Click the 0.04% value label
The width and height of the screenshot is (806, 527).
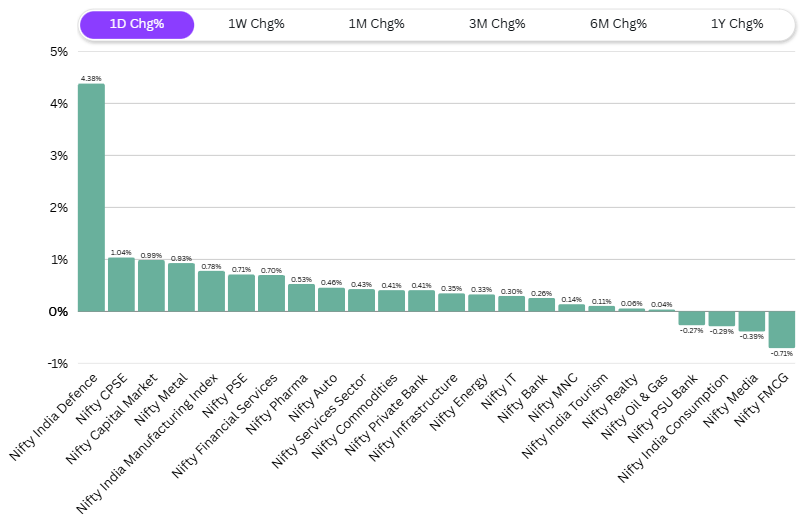click(x=662, y=305)
